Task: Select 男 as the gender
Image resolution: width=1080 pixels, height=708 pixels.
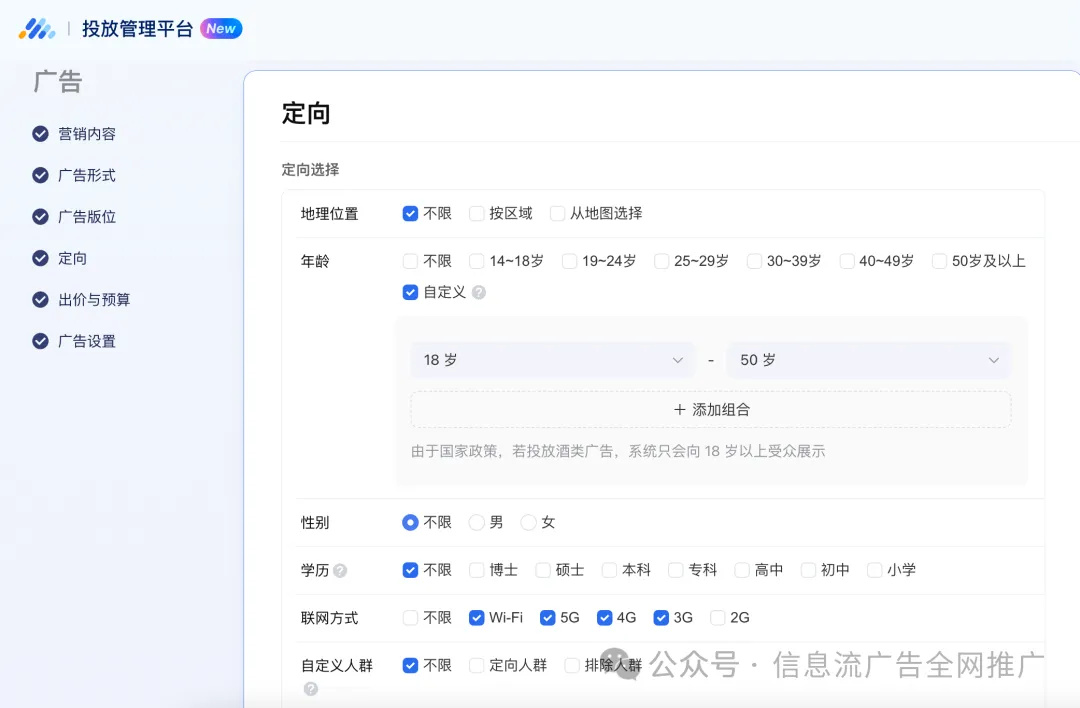Action: [476, 521]
